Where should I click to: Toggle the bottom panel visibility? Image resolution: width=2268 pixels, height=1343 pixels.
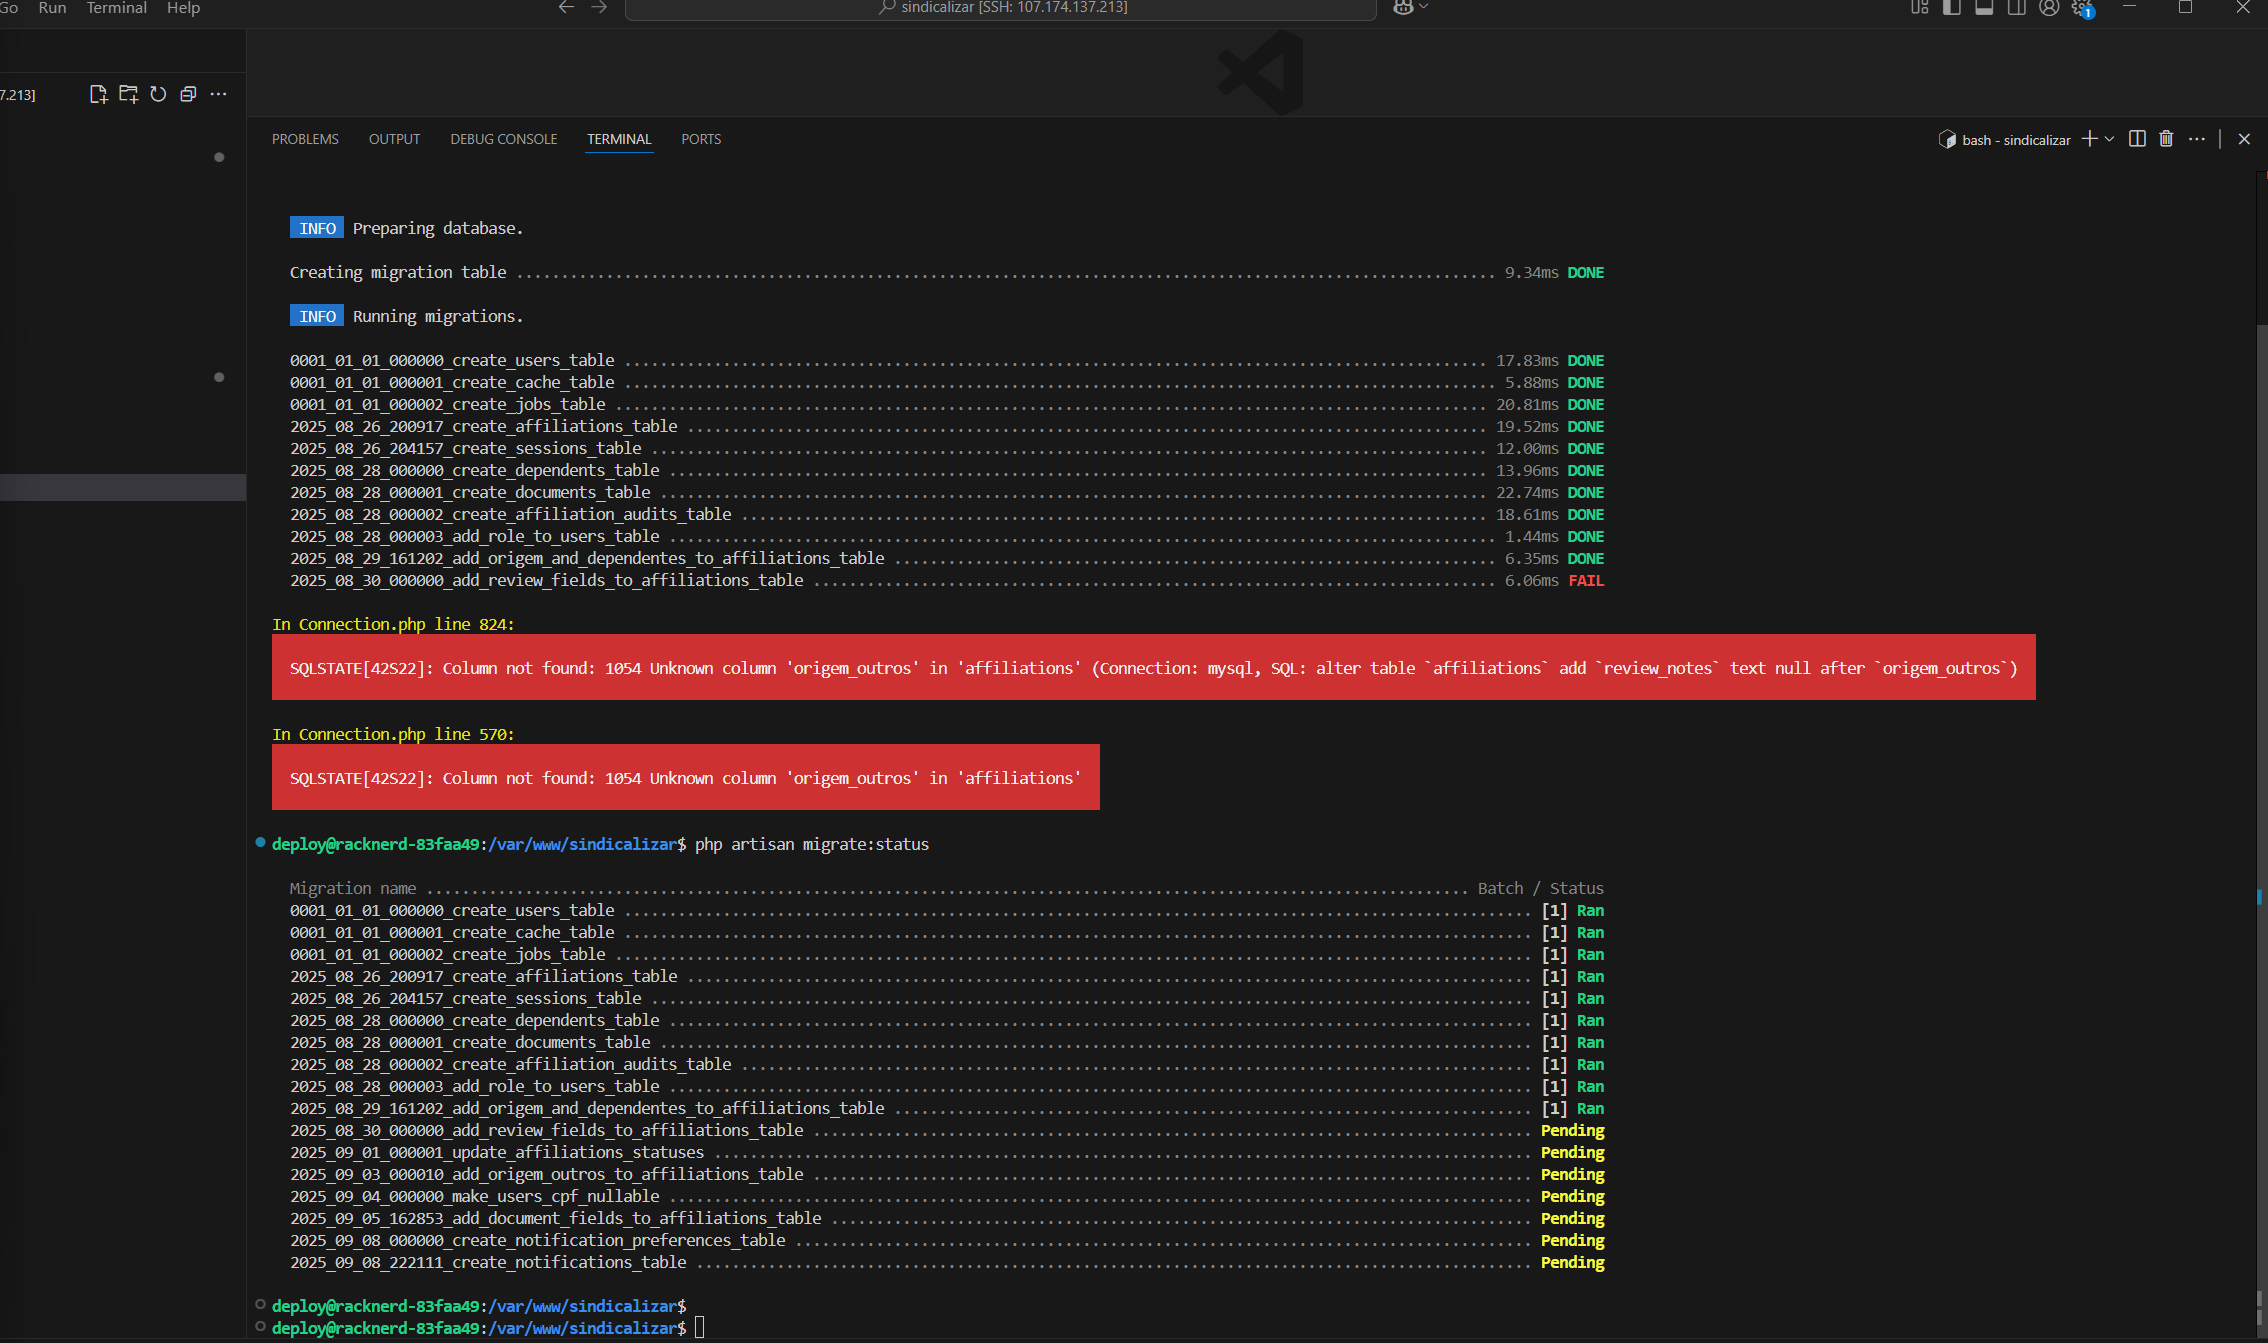(1984, 8)
